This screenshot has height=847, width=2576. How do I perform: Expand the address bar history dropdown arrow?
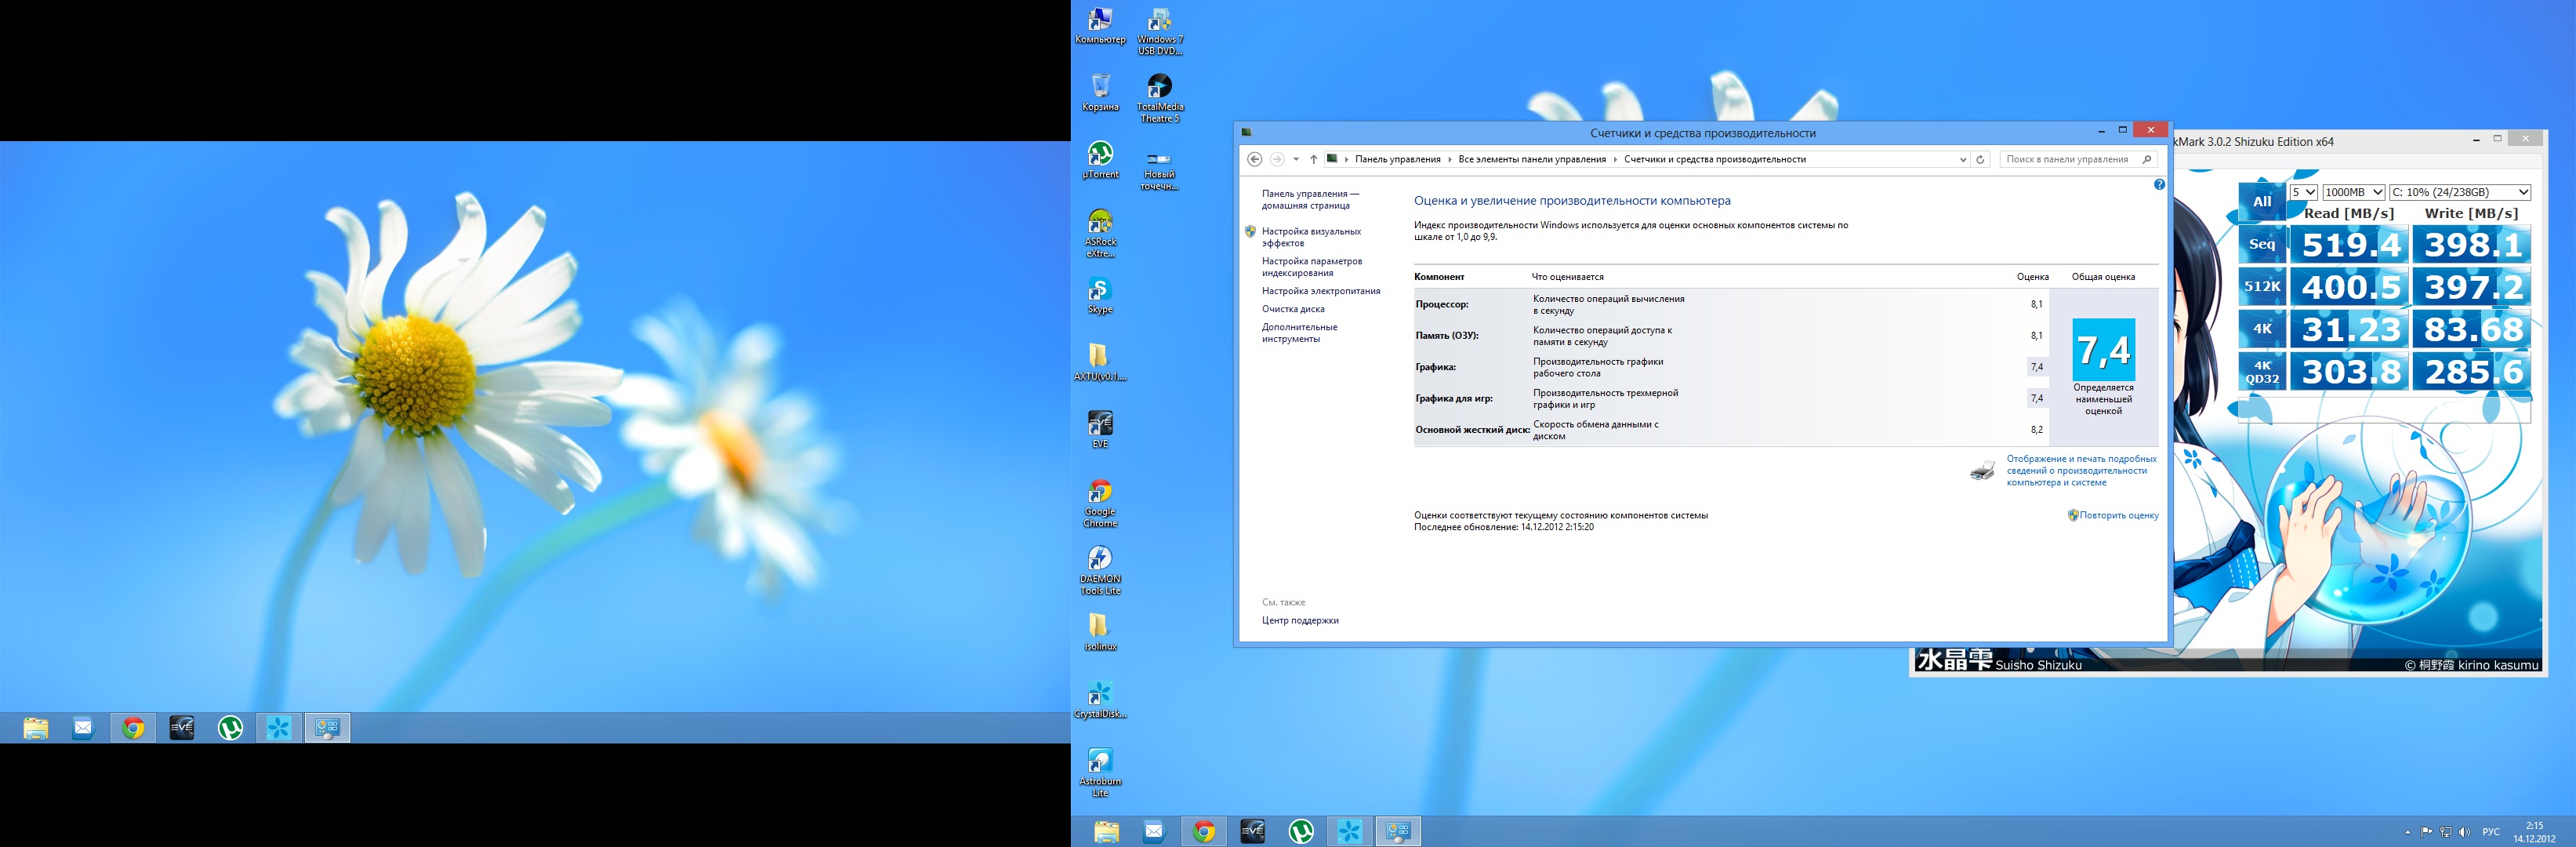click(x=1962, y=159)
